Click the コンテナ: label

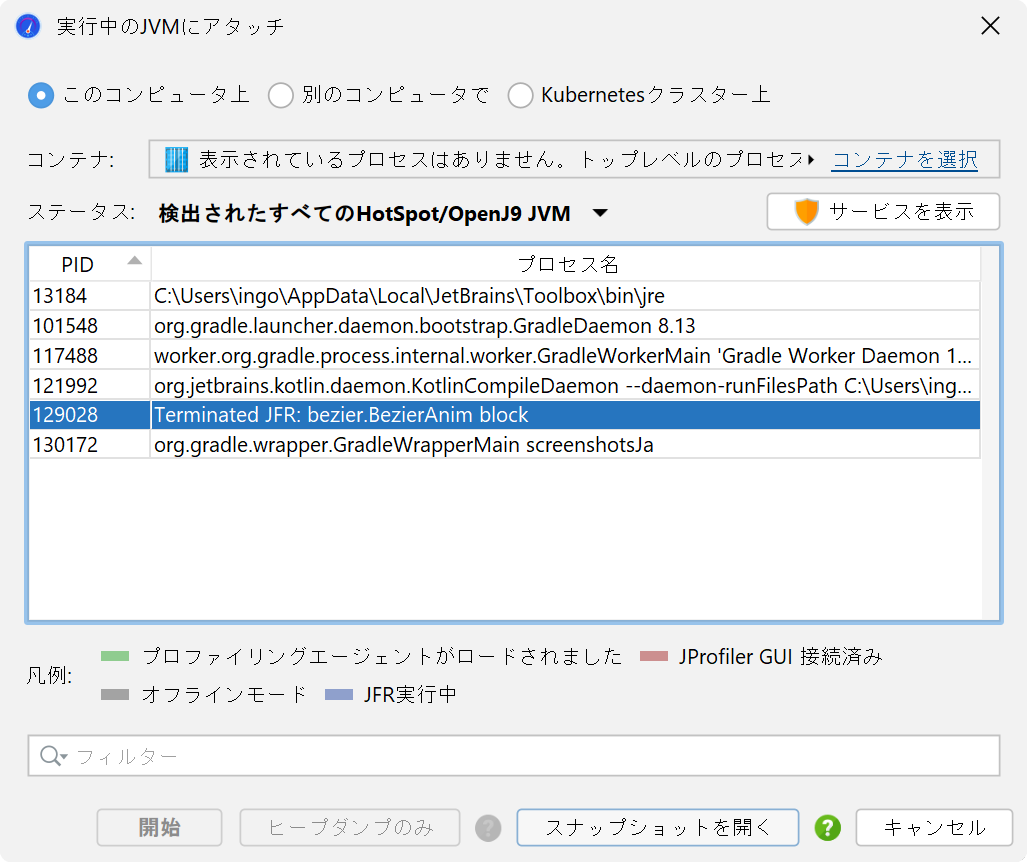pyautogui.click(x=71, y=160)
